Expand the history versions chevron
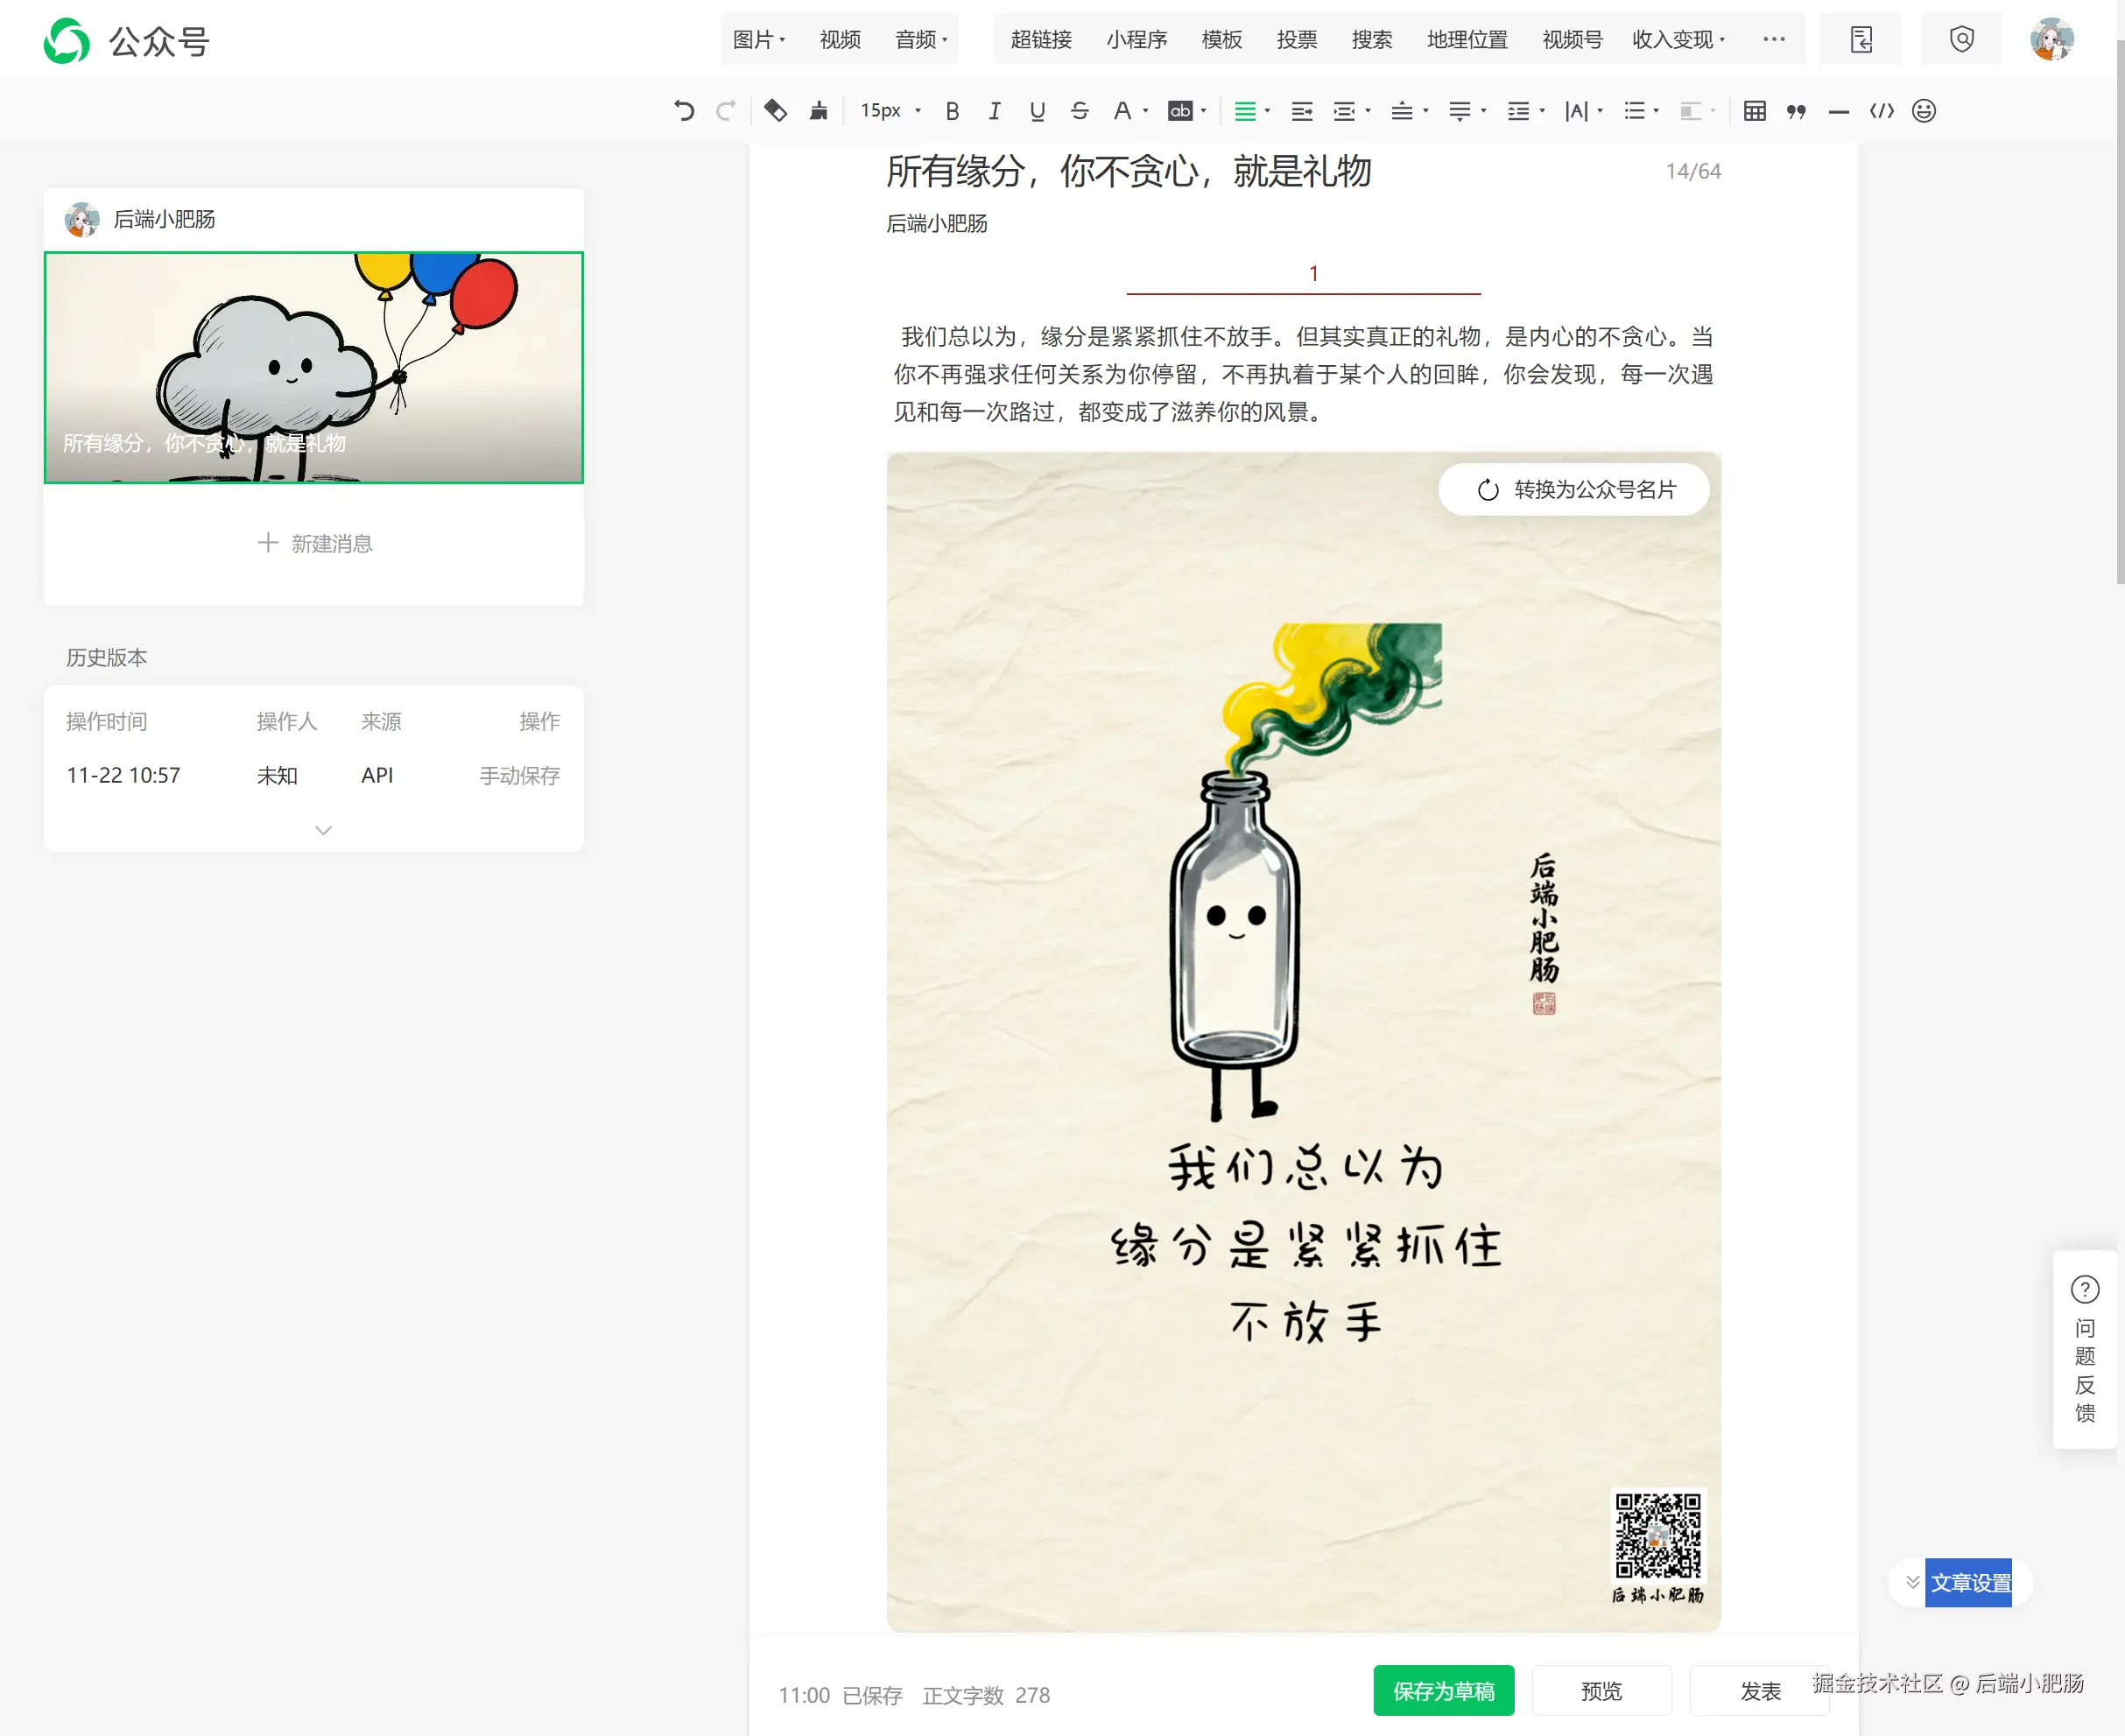 pyautogui.click(x=323, y=830)
